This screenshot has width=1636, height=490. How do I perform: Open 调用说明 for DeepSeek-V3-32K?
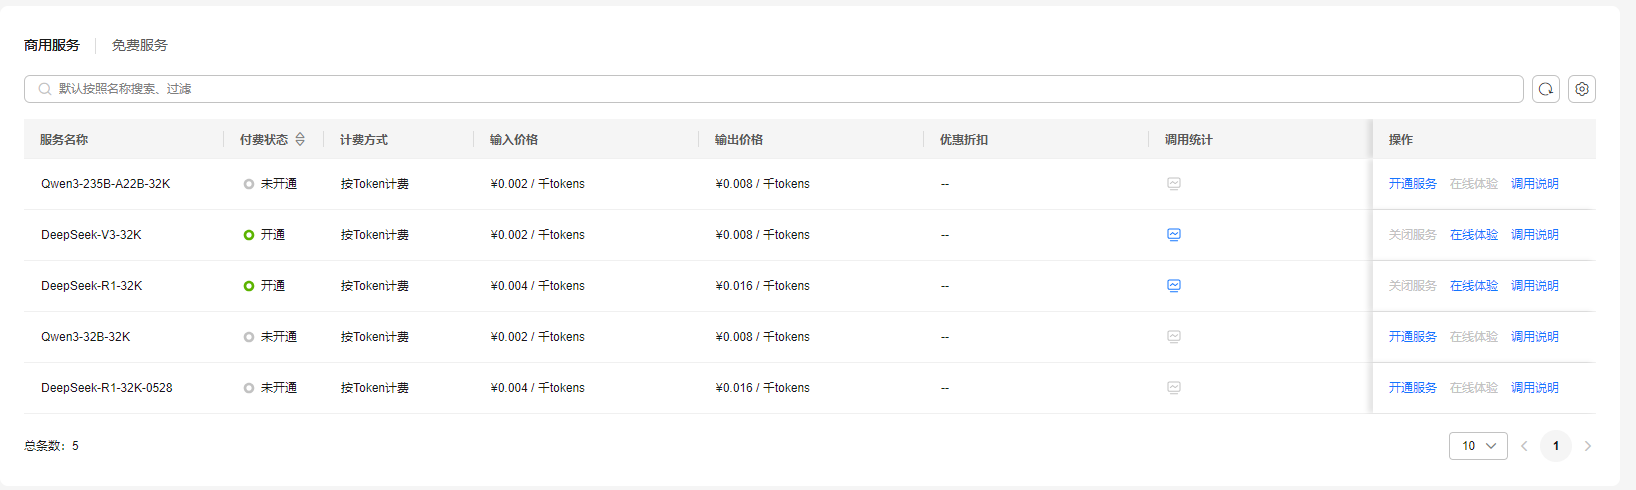(1535, 235)
